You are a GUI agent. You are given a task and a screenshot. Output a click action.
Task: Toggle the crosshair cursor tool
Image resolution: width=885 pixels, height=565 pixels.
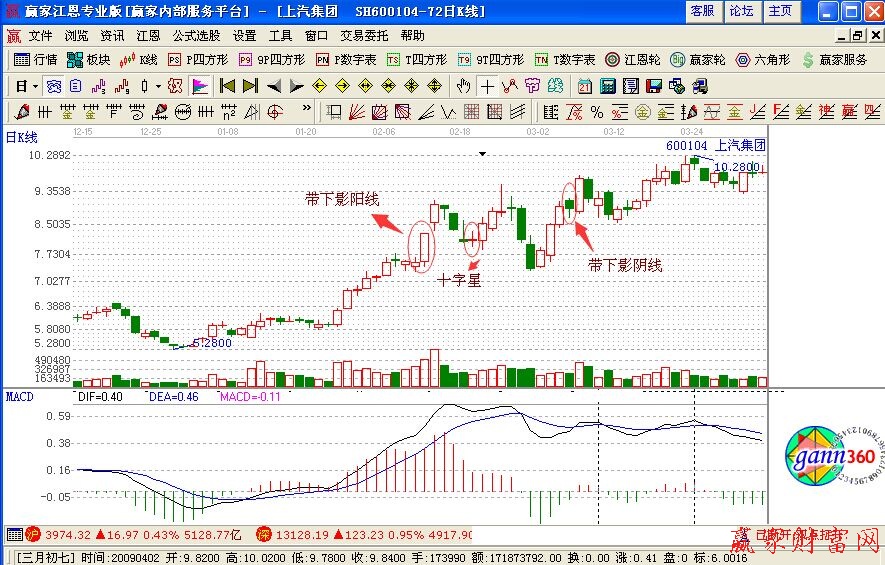[x=487, y=86]
